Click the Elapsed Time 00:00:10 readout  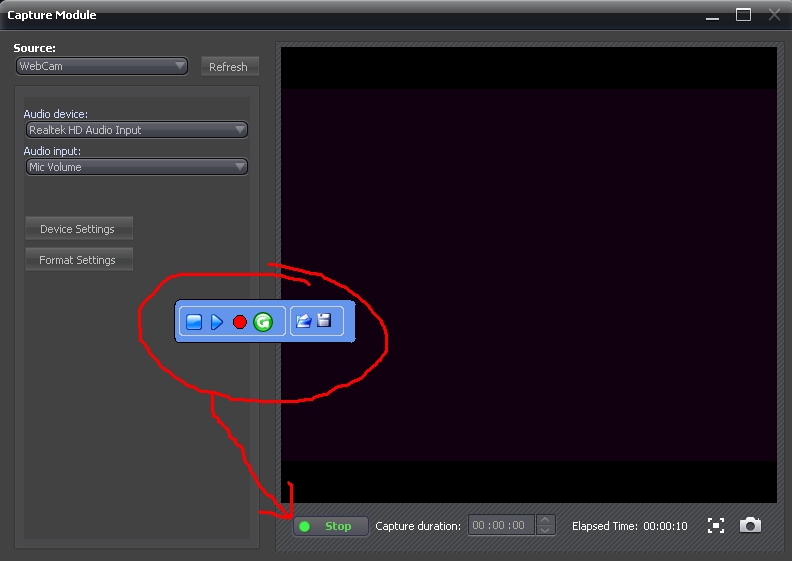(629, 526)
